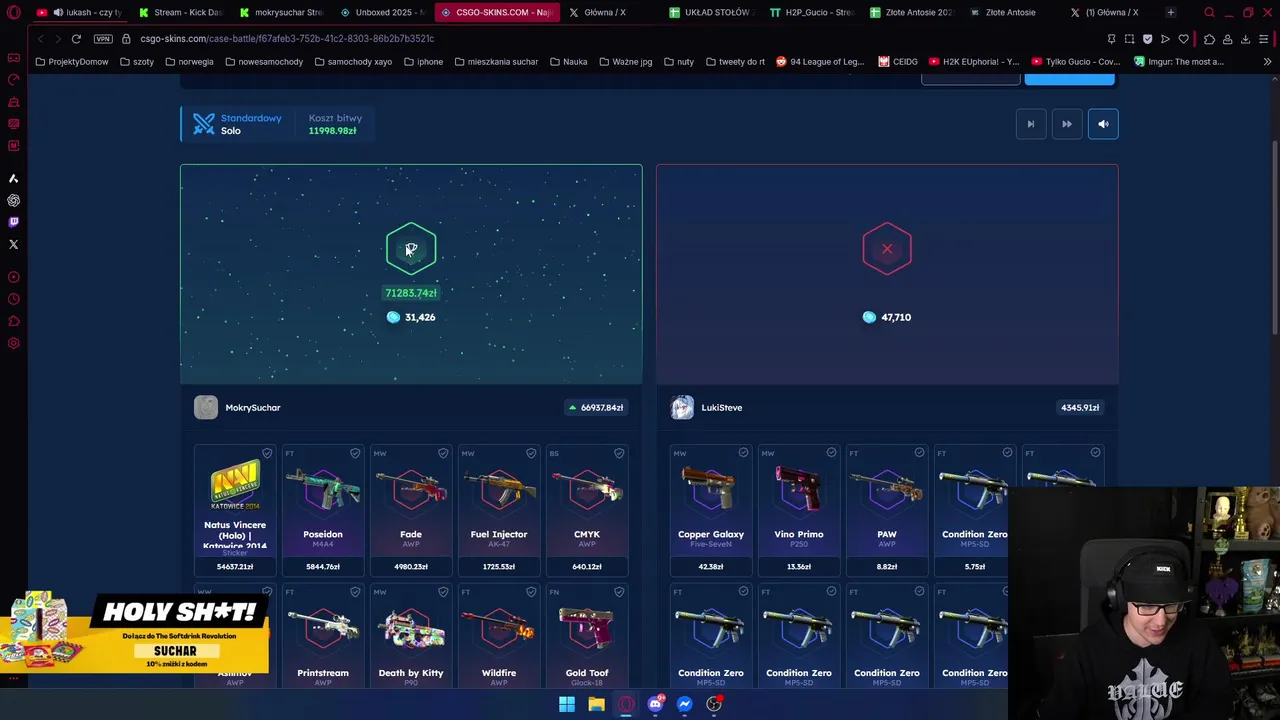Open the CEIDG bookmark
1280x720 pixels.
click(x=898, y=62)
